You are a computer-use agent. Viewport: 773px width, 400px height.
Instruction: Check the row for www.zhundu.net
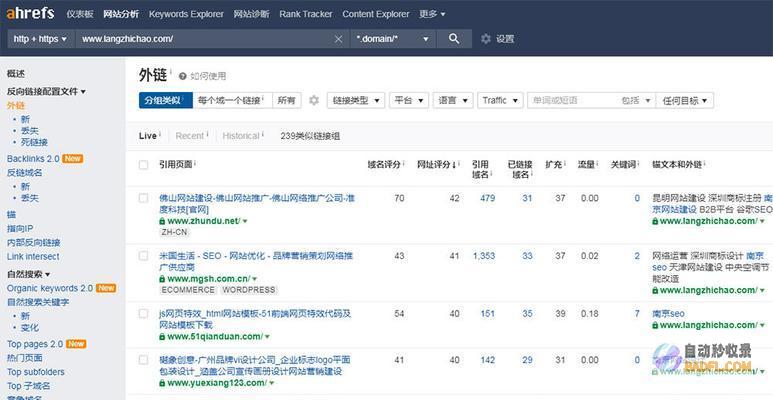pos(143,198)
